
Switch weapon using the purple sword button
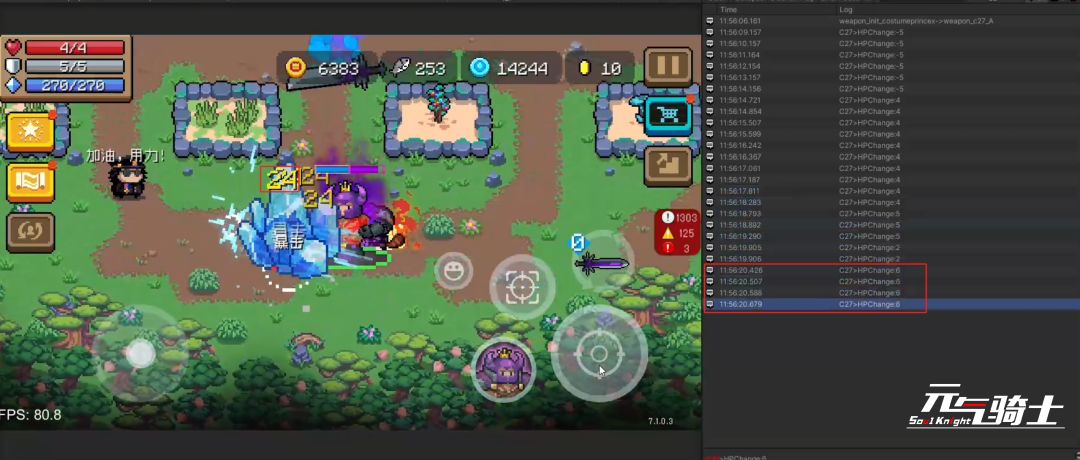(x=602, y=262)
